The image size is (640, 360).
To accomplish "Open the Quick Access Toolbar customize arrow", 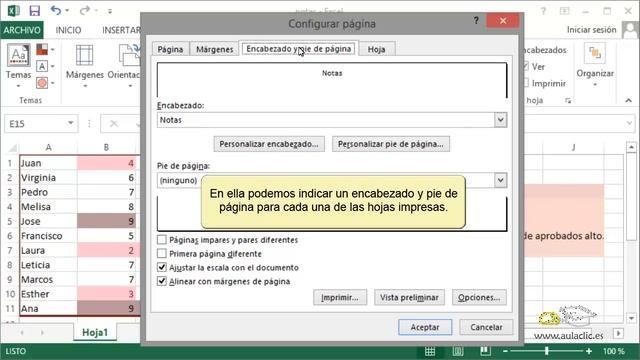I will click(x=110, y=11).
